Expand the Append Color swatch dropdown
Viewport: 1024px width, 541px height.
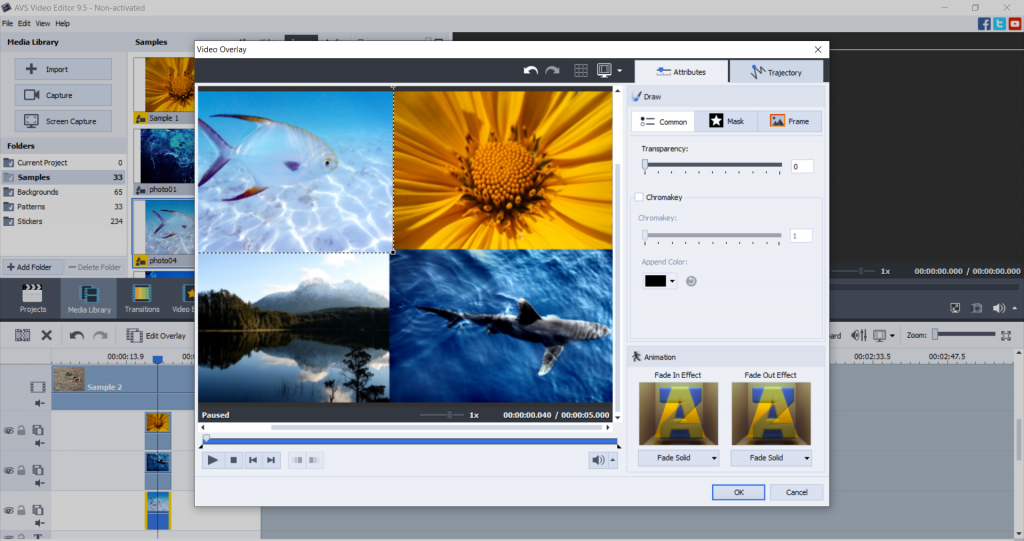[673, 281]
